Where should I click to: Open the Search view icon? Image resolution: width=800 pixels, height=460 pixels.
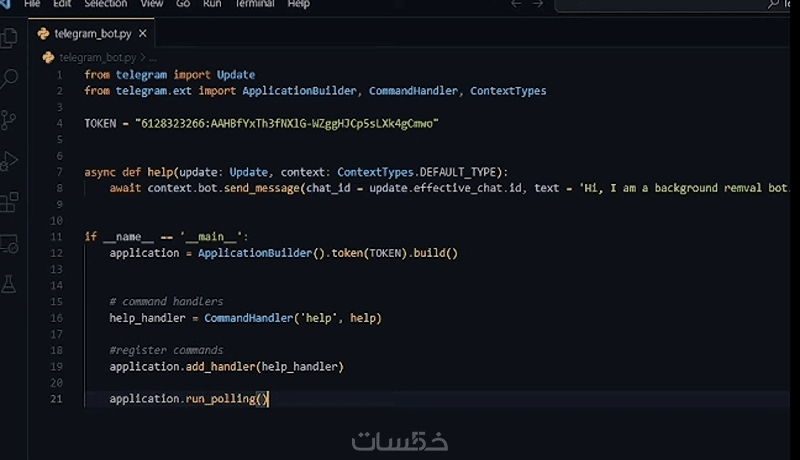click(10, 79)
